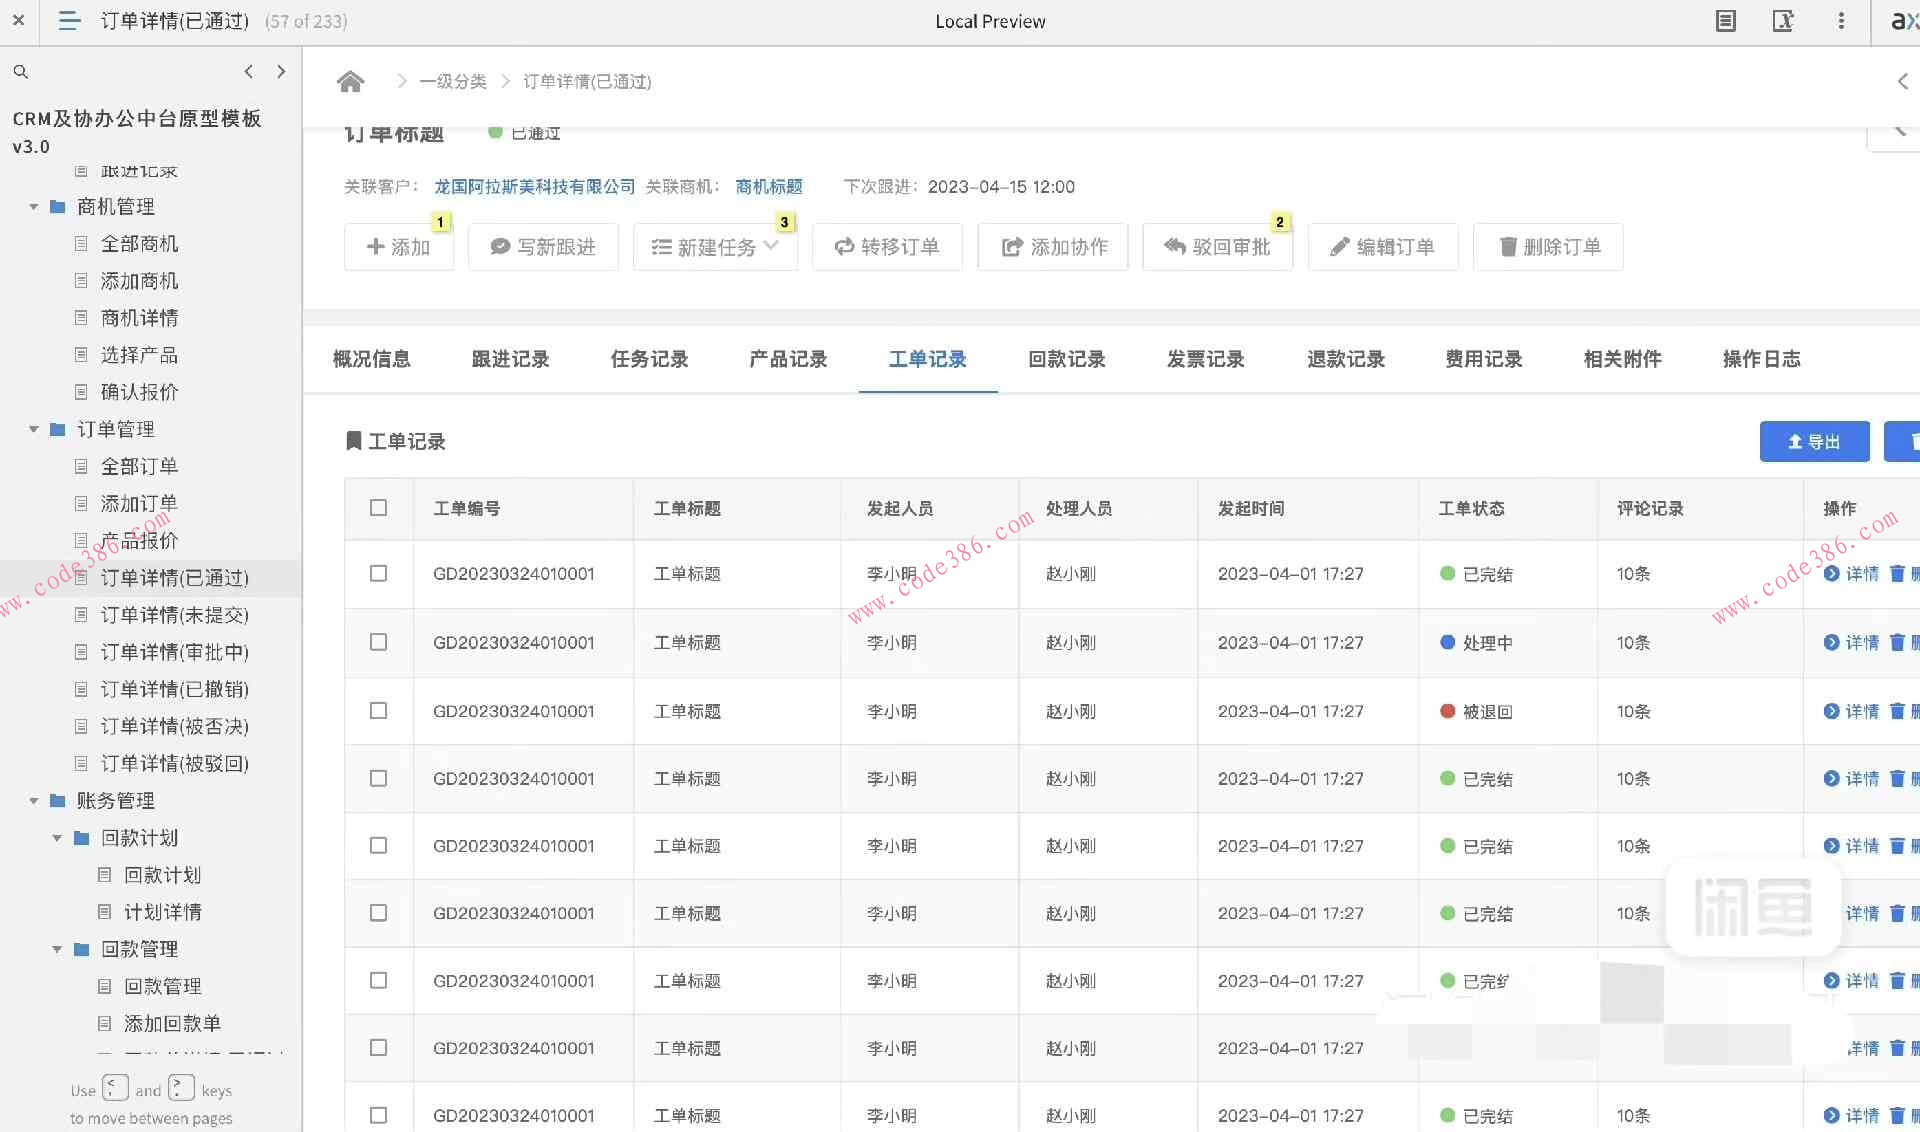Toggle the select-all checkbox in the table header
Viewport: 1920px width, 1132px height.
click(378, 508)
